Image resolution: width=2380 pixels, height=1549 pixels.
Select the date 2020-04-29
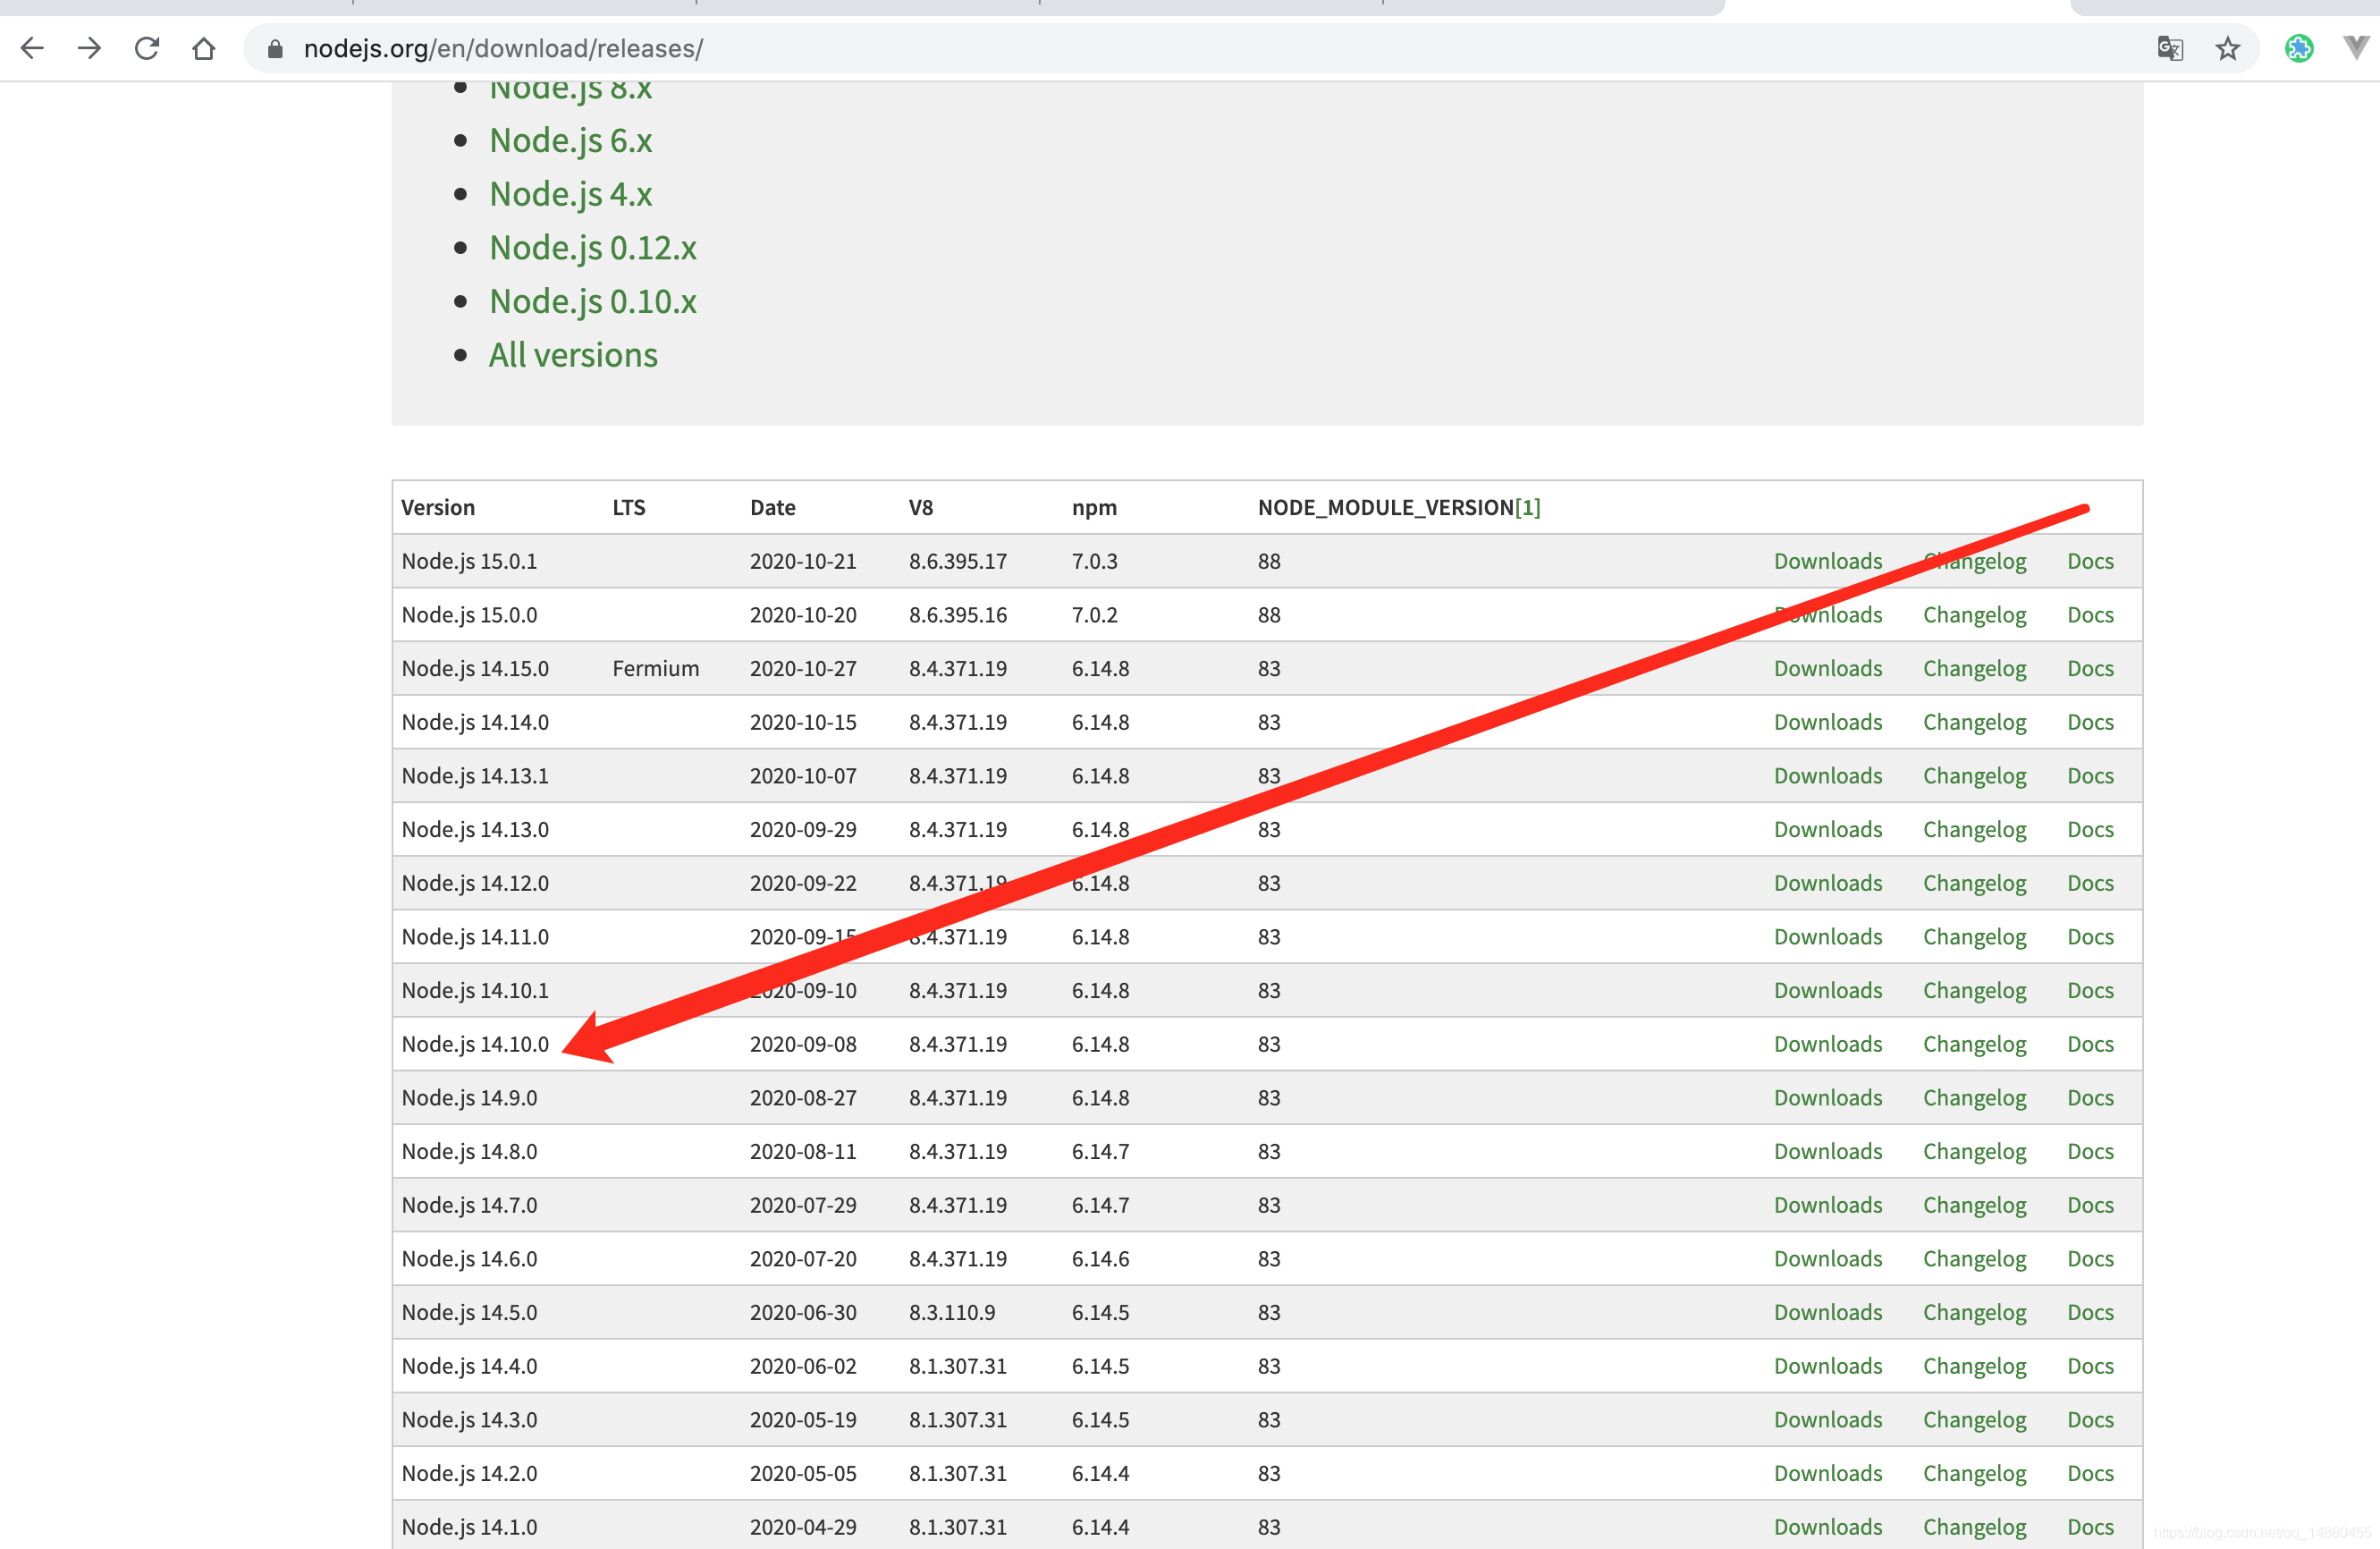point(803,1527)
